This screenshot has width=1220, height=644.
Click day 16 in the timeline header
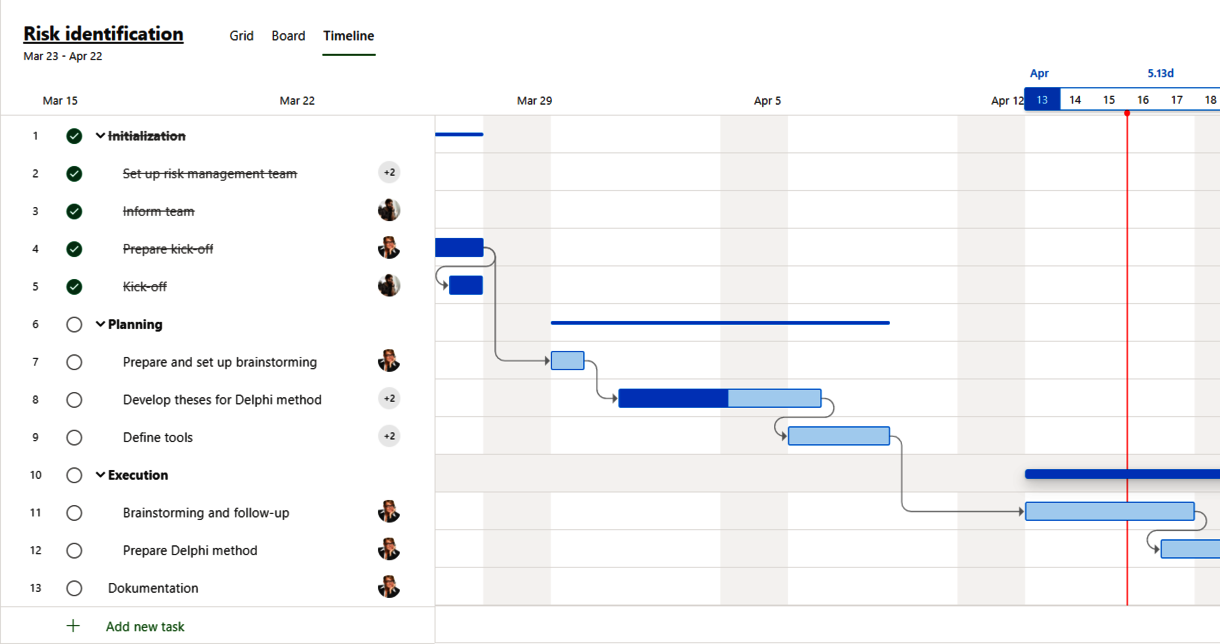1143,100
